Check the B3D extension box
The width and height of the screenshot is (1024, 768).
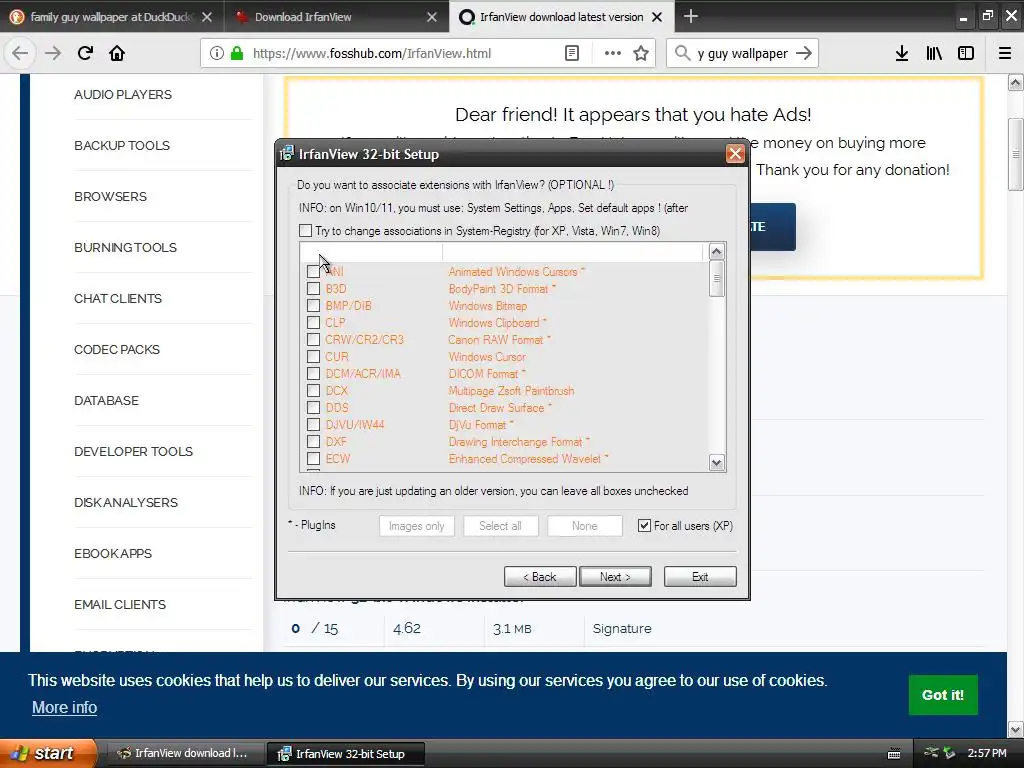coord(313,289)
